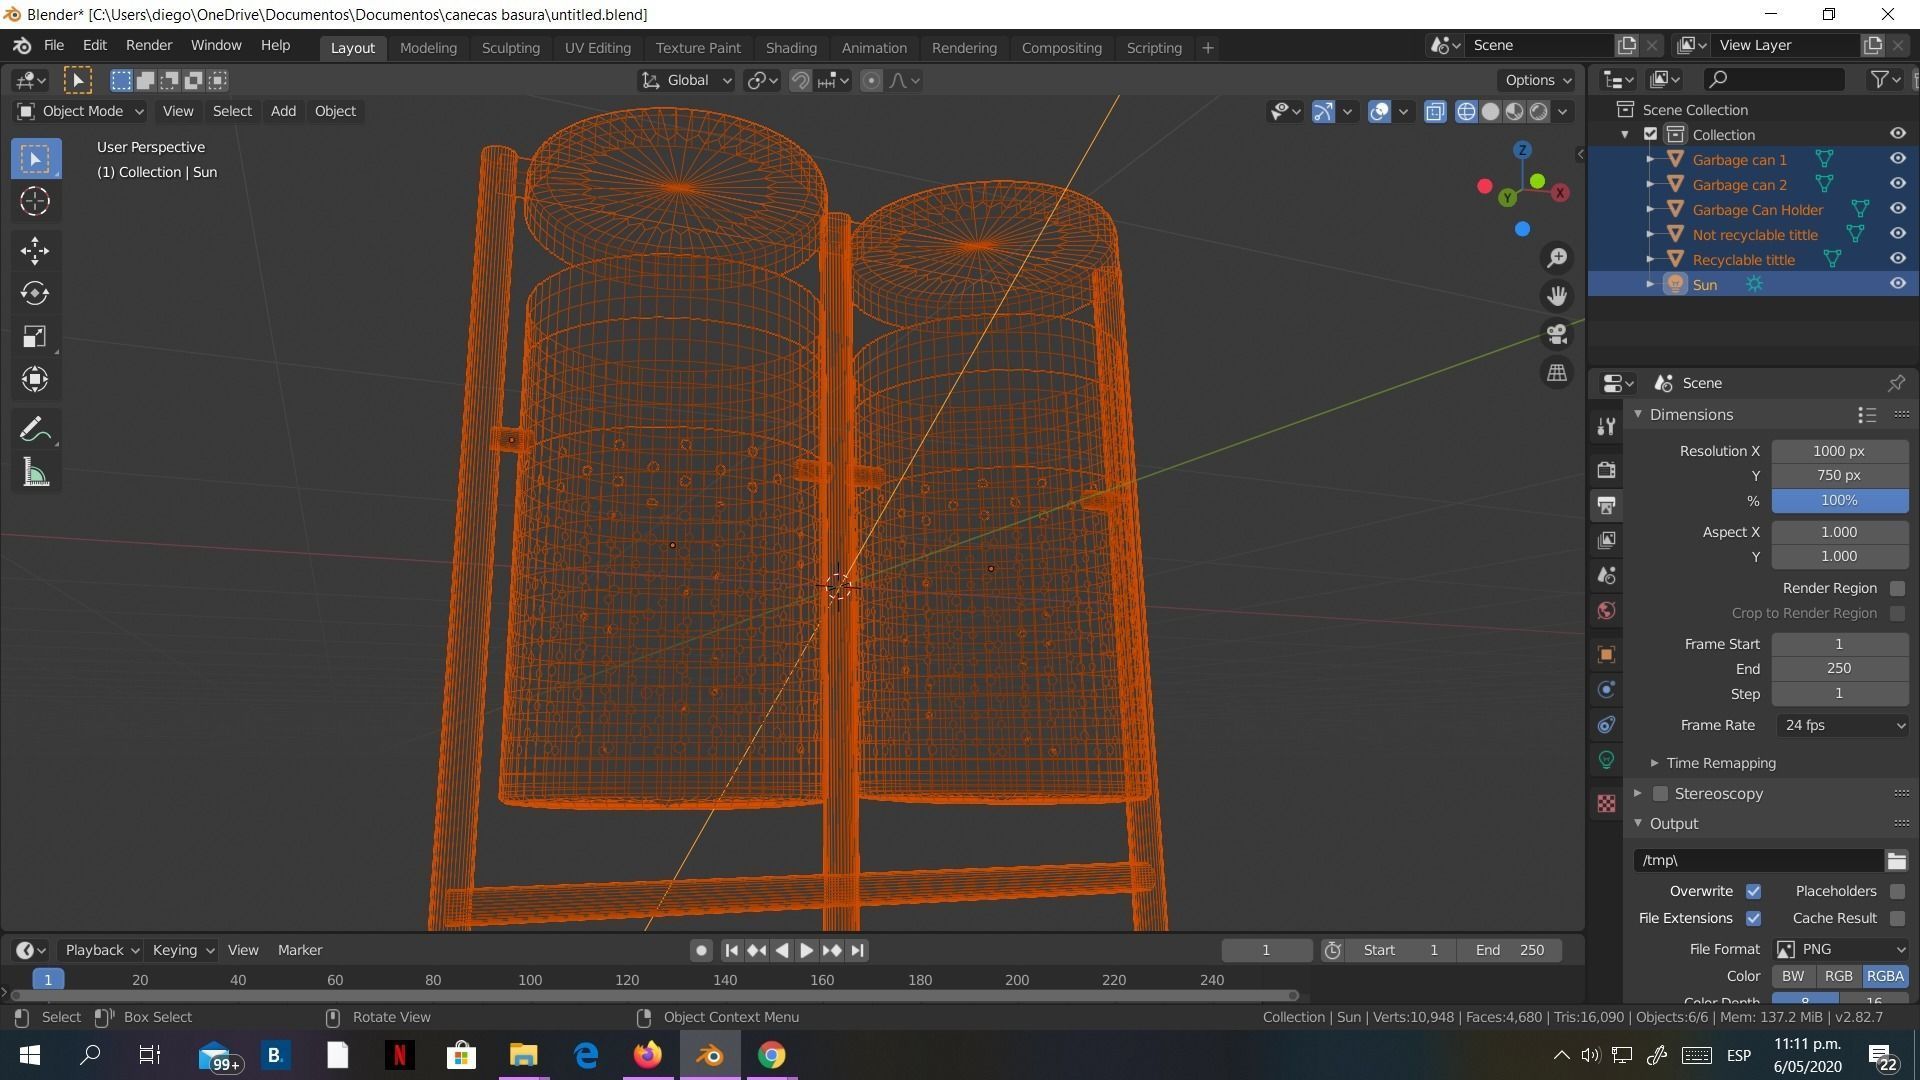1920x1080 pixels.
Task: Hide Garbage can 1 in outliner
Action: coord(1897,159)
